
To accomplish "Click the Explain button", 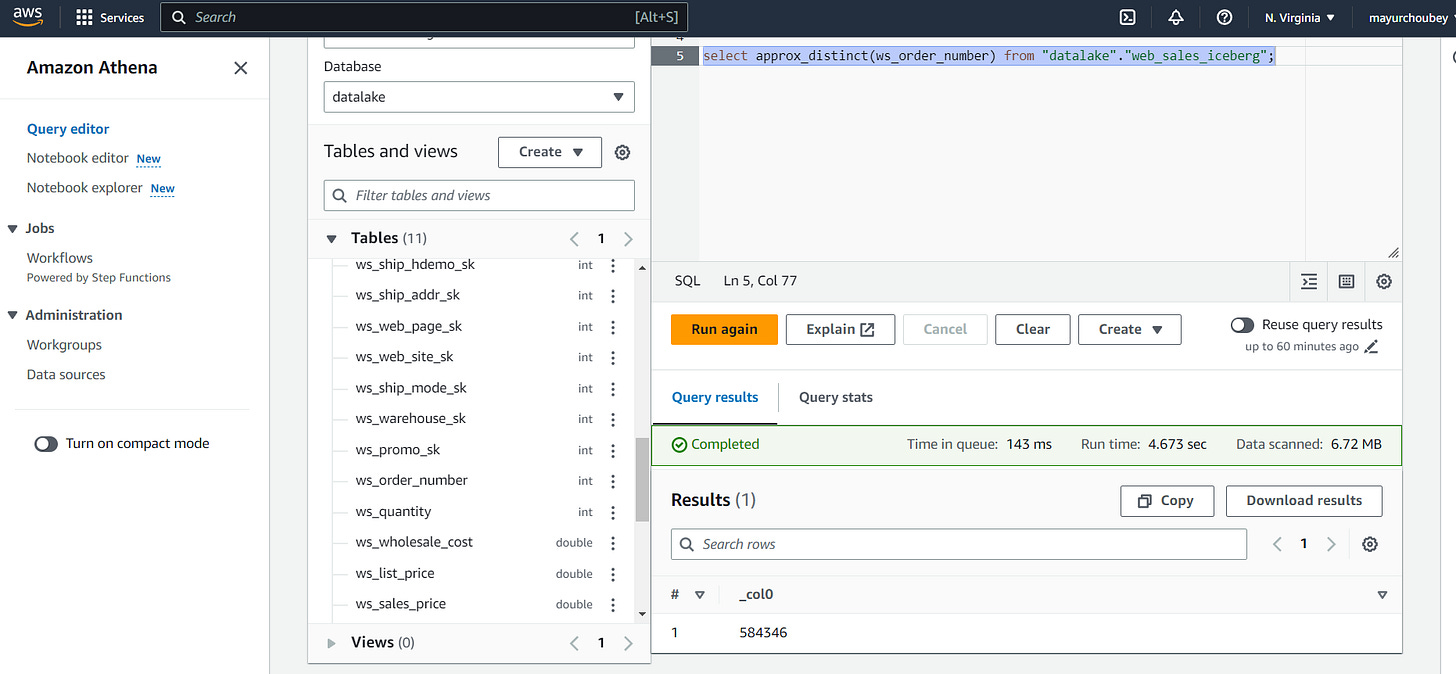I will tap(840, 329).
